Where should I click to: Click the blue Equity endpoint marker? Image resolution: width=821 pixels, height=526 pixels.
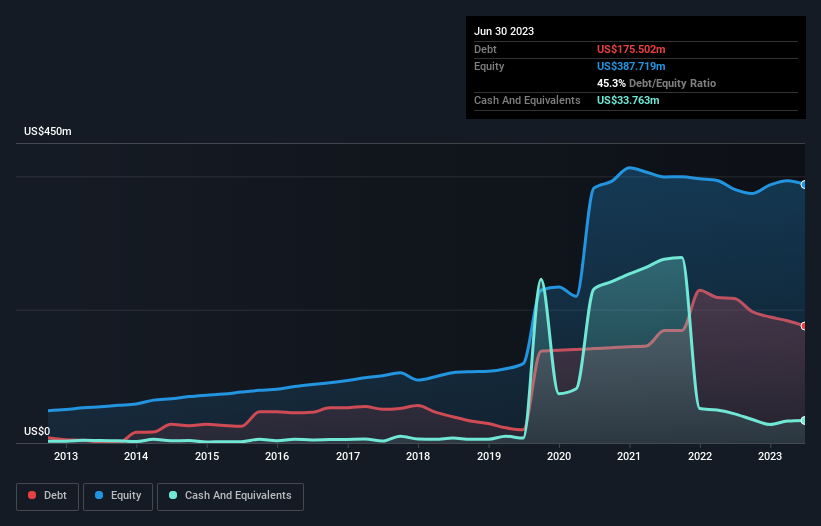[804, 184]
